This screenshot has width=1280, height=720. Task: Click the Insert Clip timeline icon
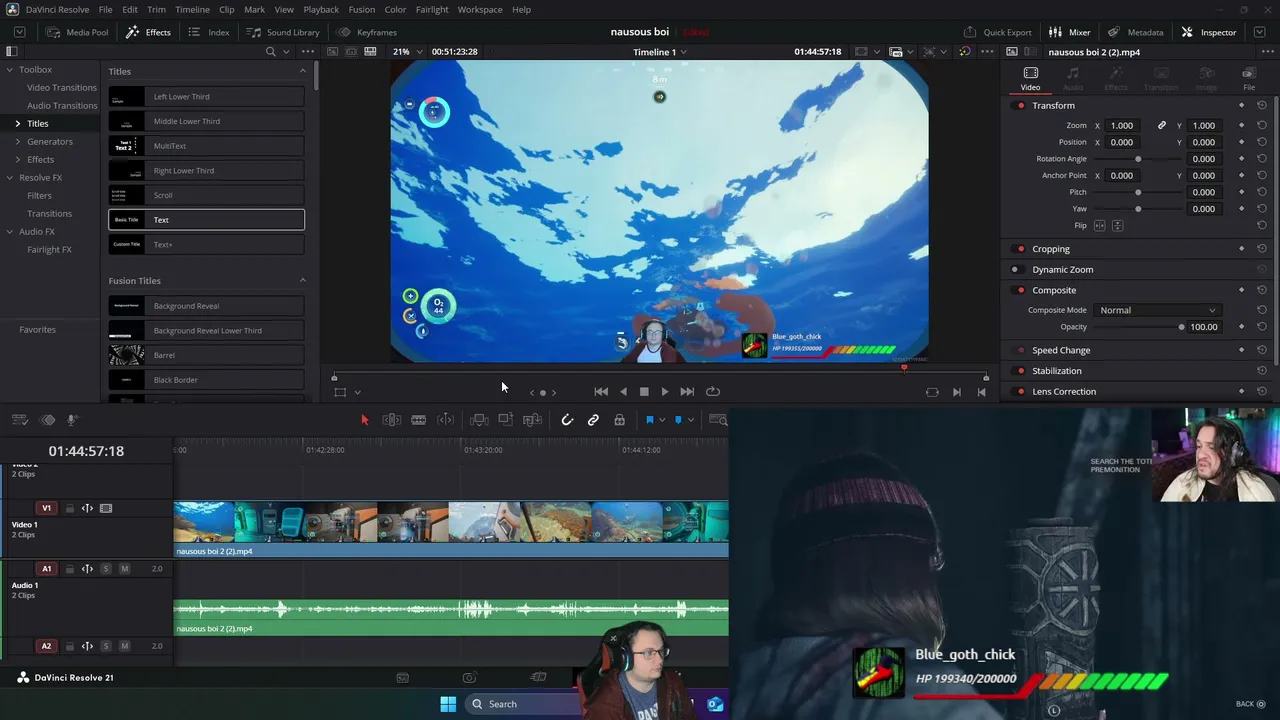tap(479, 420)
